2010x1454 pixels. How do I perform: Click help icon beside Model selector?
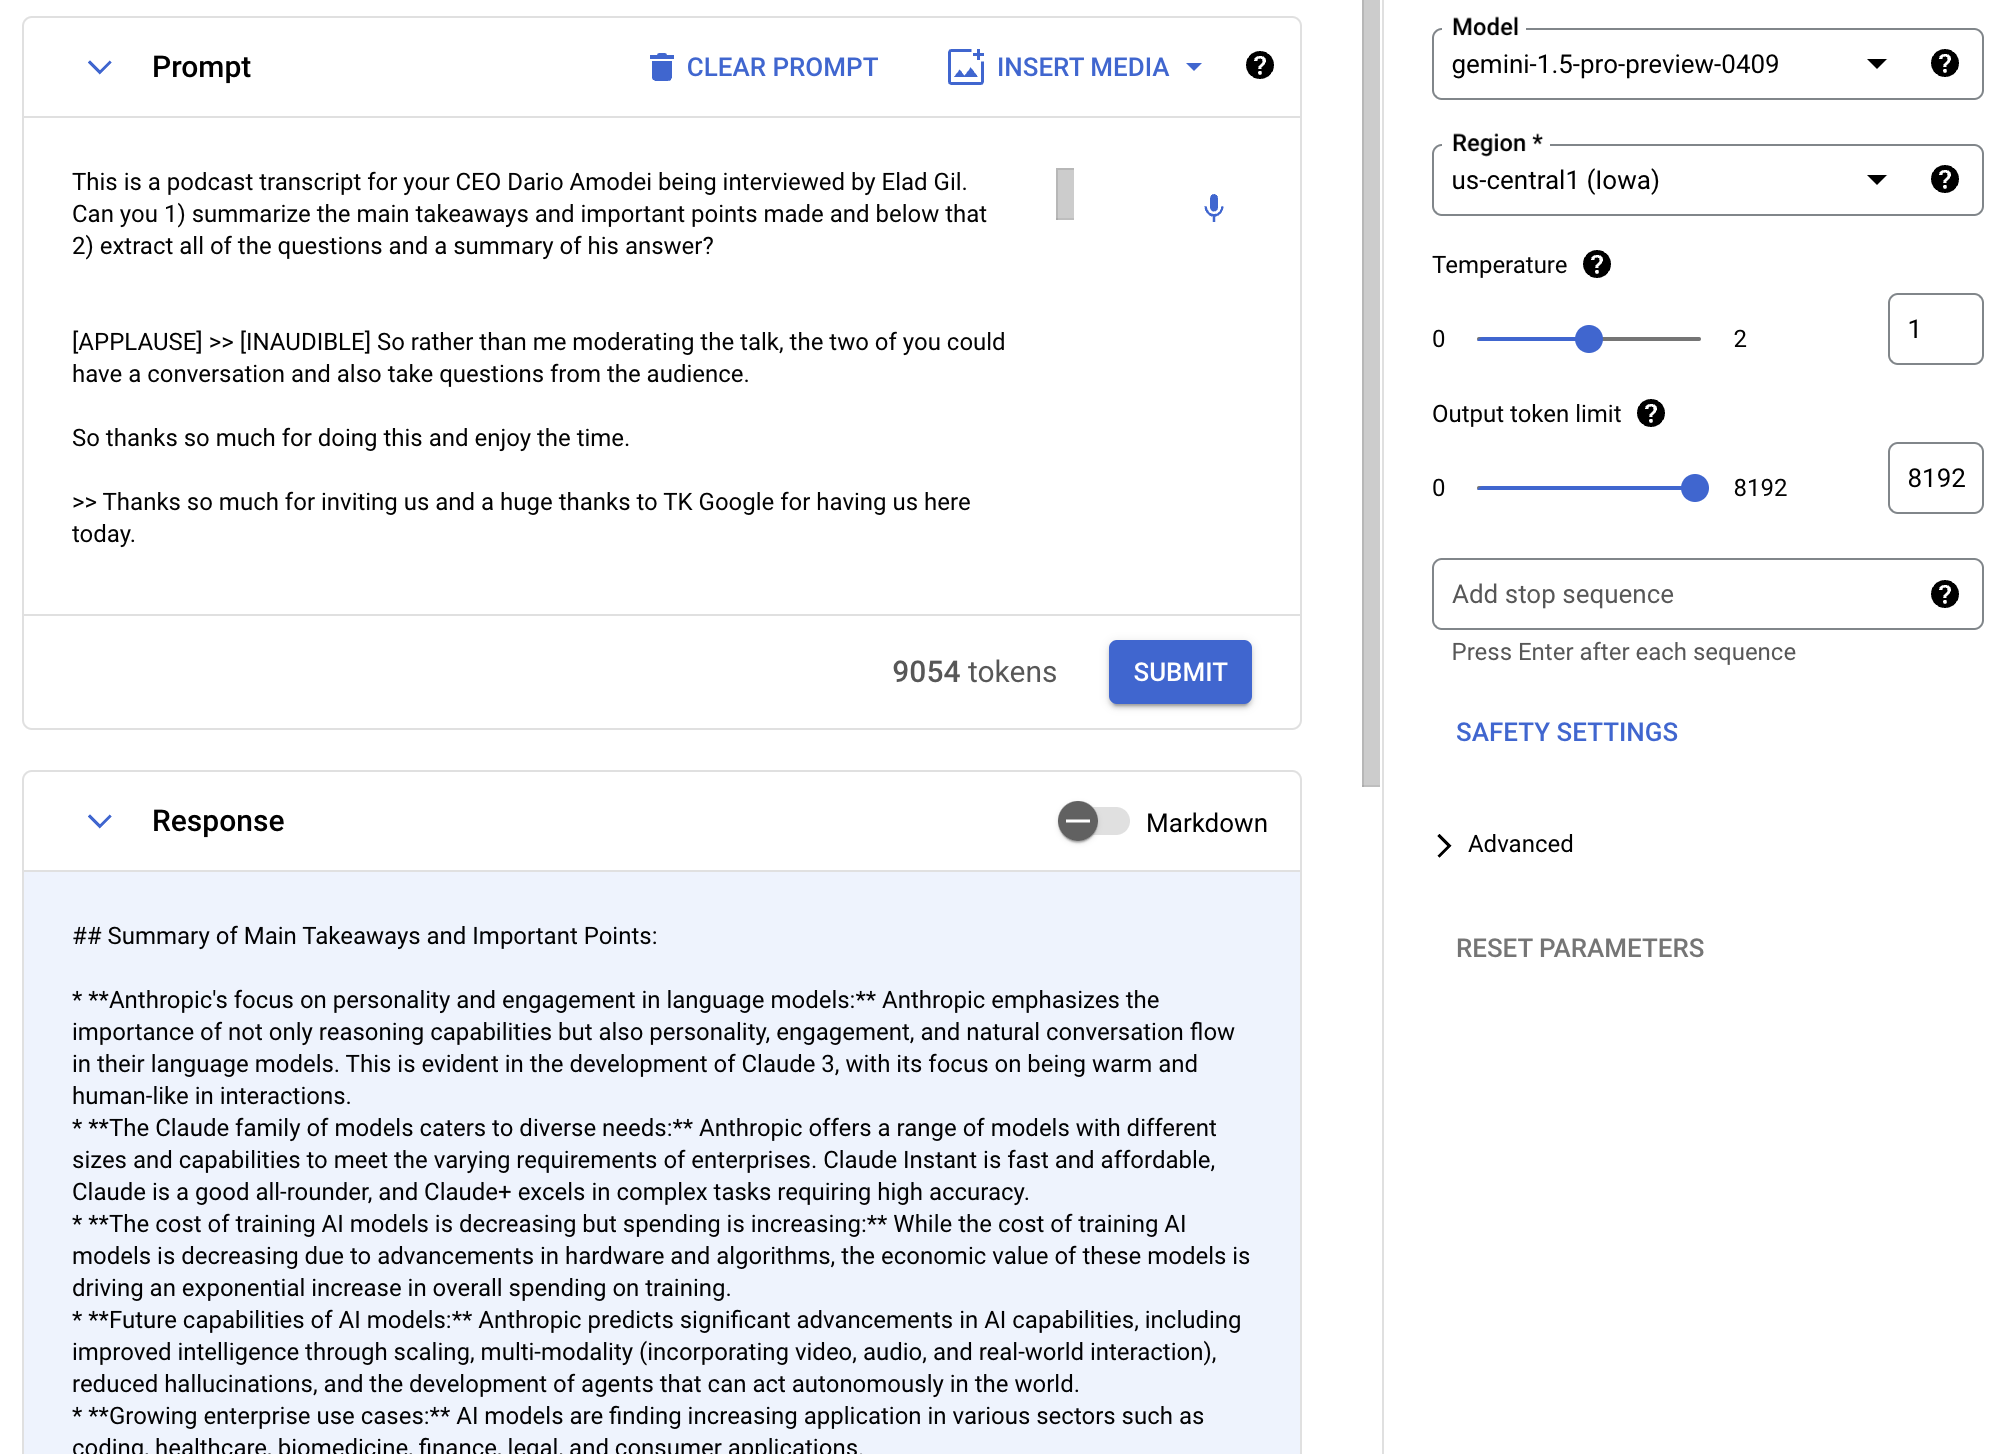click(1944, 64)
